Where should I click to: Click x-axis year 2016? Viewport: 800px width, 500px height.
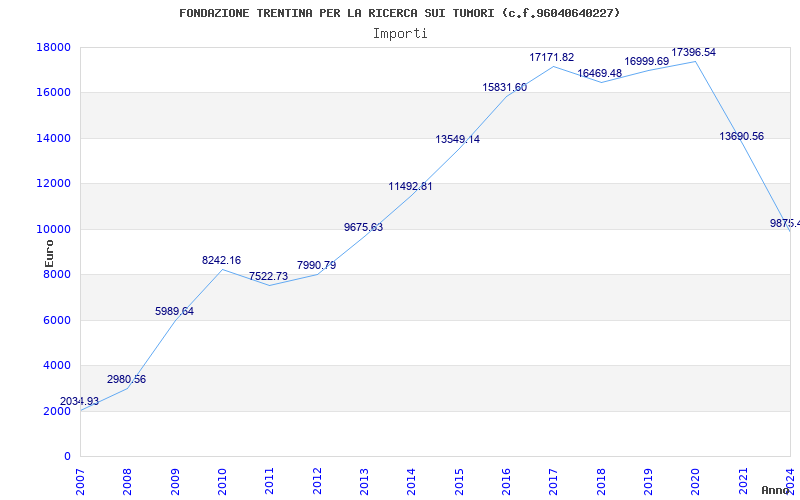click(506, 481)
